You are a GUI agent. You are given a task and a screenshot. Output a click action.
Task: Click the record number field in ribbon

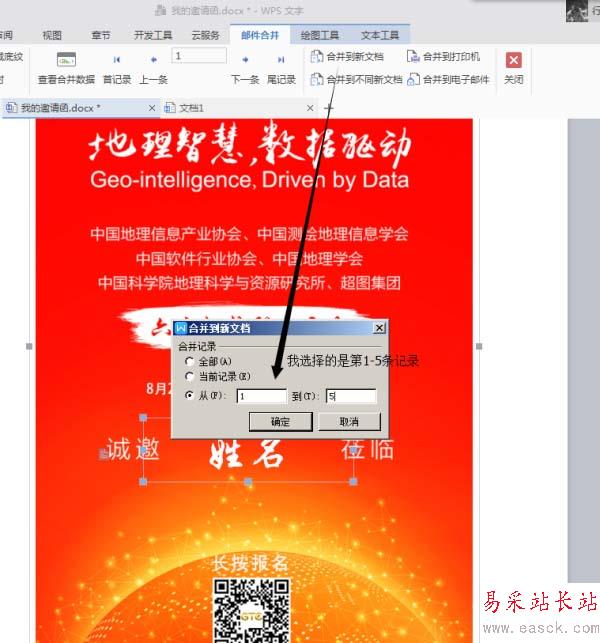tap(199, 56)
